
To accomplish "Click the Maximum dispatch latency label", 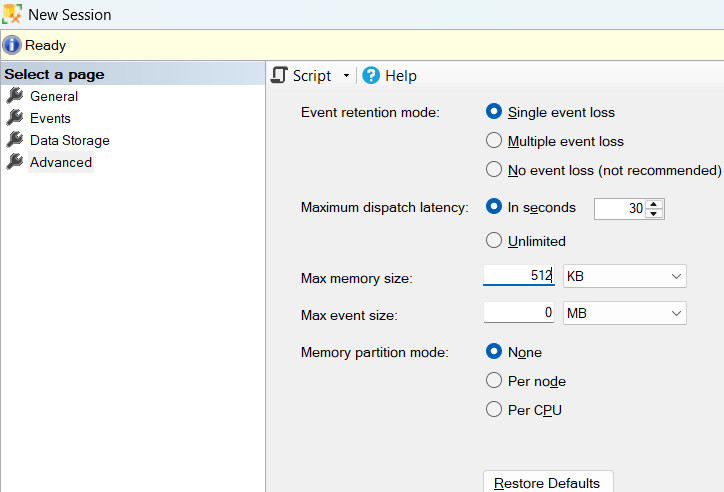I will pos(385,207).
